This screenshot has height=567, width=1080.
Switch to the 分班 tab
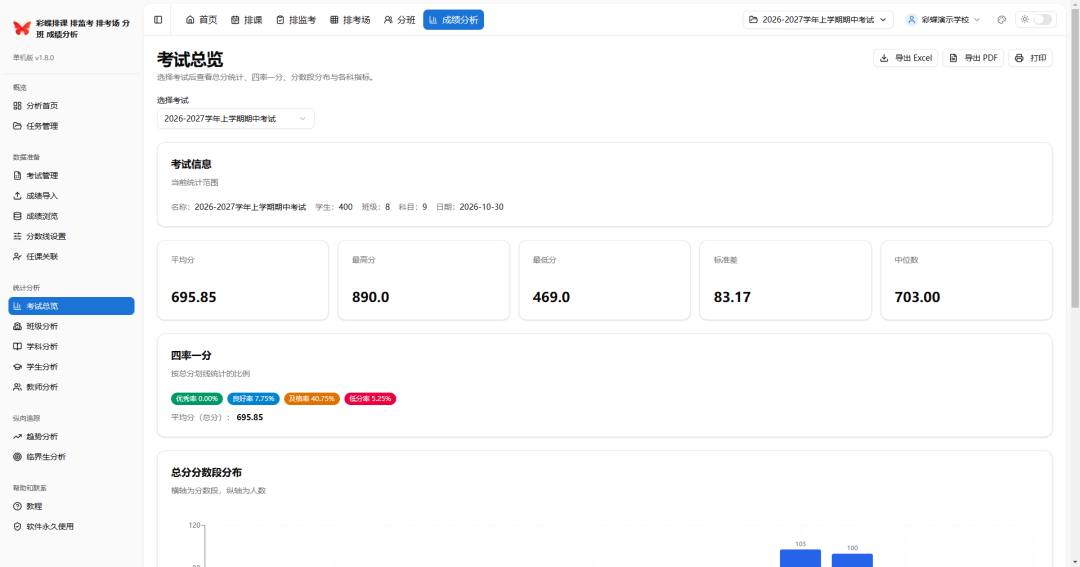399,20
